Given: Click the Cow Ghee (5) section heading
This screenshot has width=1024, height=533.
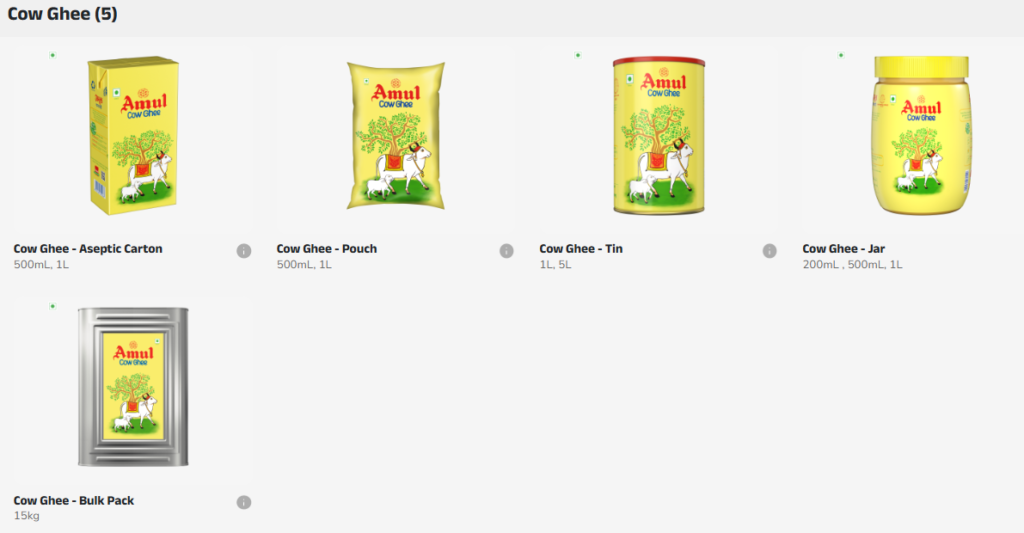Looking at the screenshot, I should click(x=63, y=14).
